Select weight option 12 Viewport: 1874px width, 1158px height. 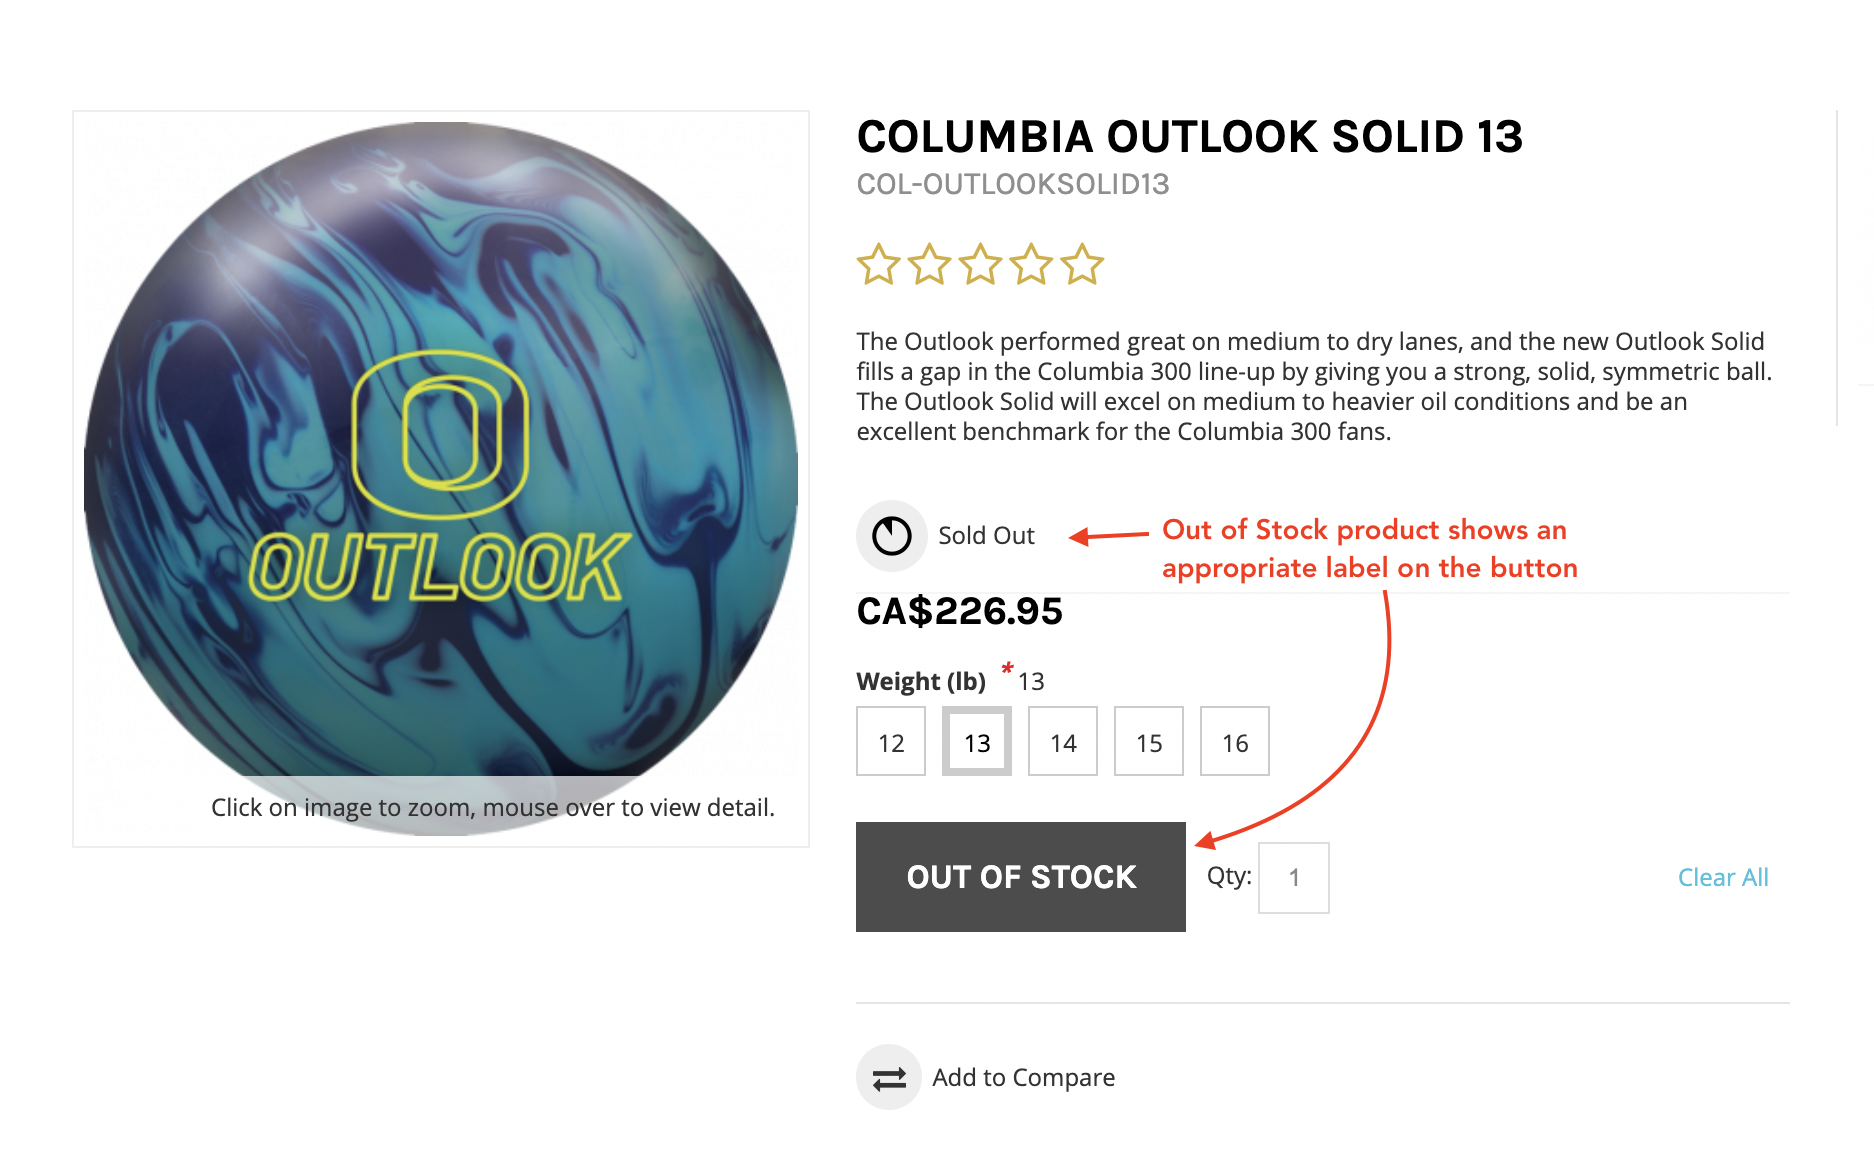[x=890, y=741]
